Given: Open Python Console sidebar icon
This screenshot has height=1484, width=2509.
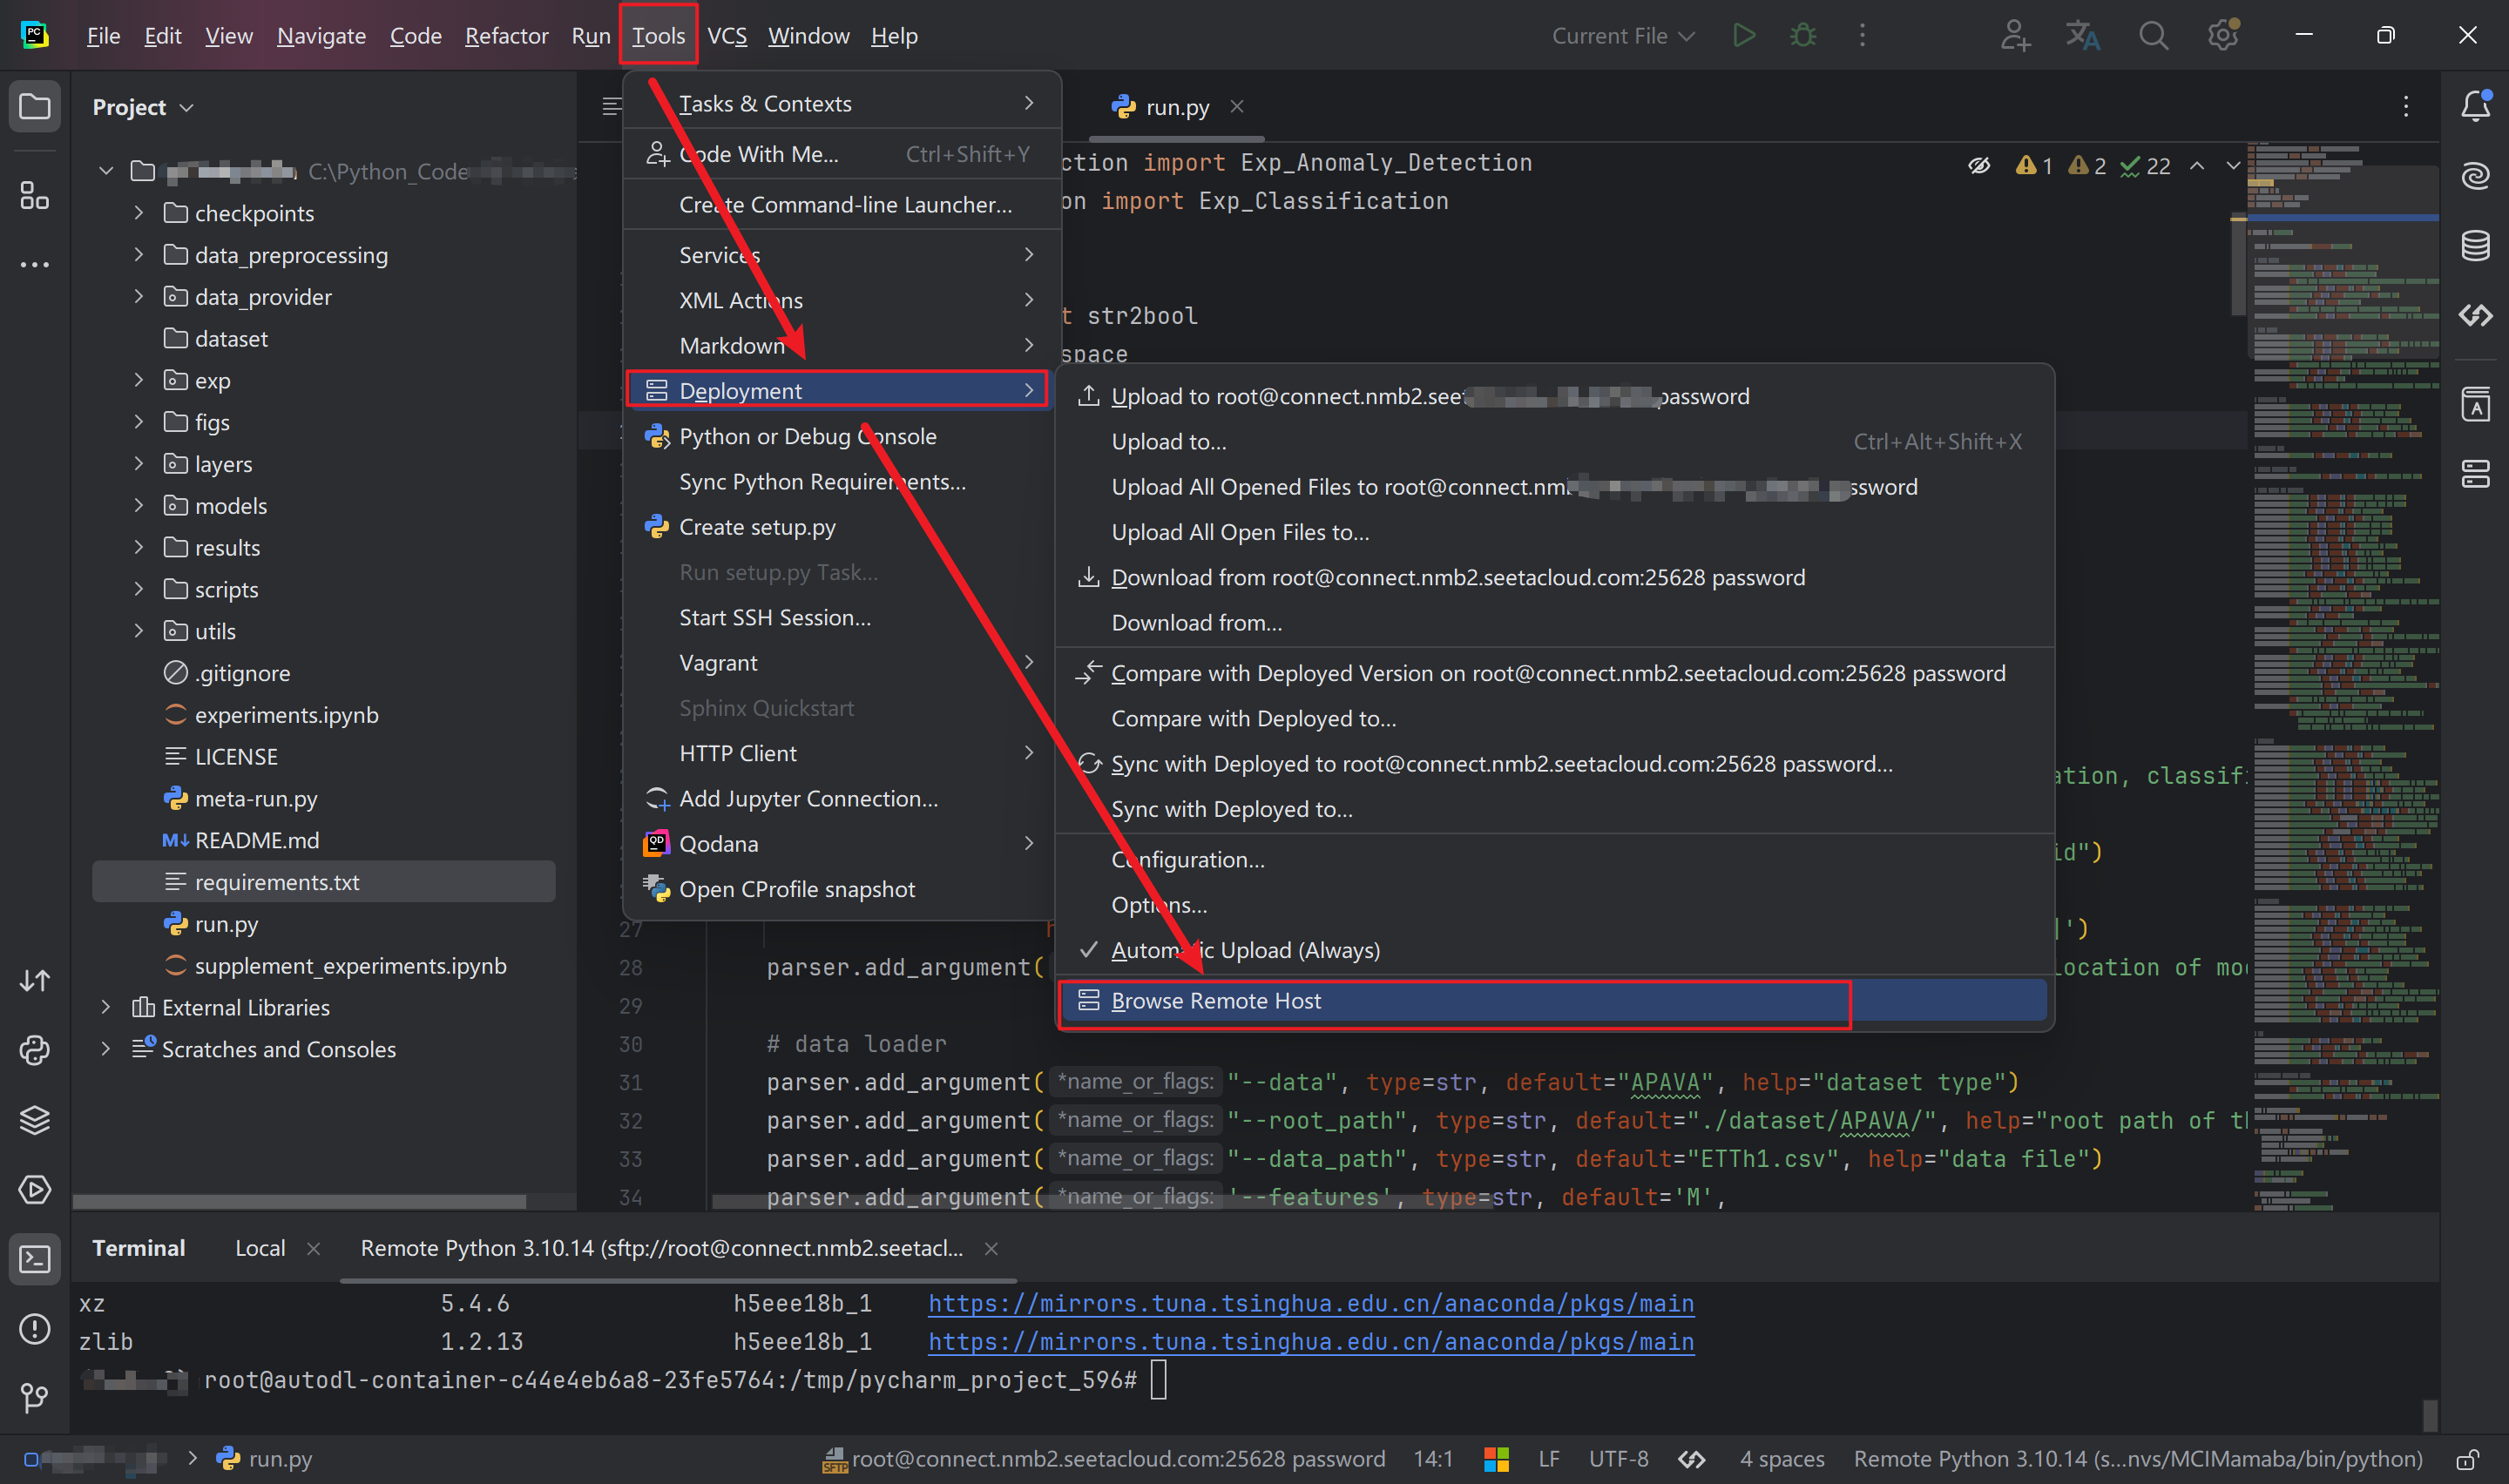Looking at the screenshot, I should point(35,1050).
